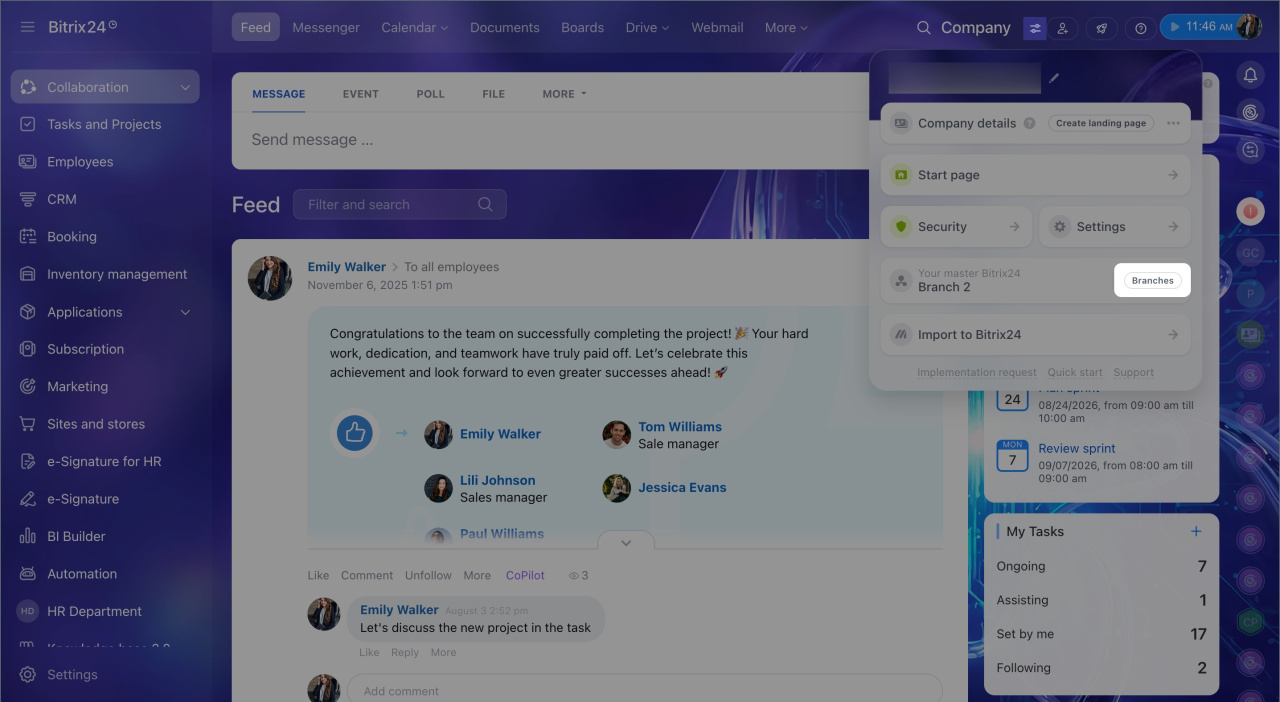1280x702 pixels.
Task: Open the notifications bell icon
Action: click(x=1250, y=75)
